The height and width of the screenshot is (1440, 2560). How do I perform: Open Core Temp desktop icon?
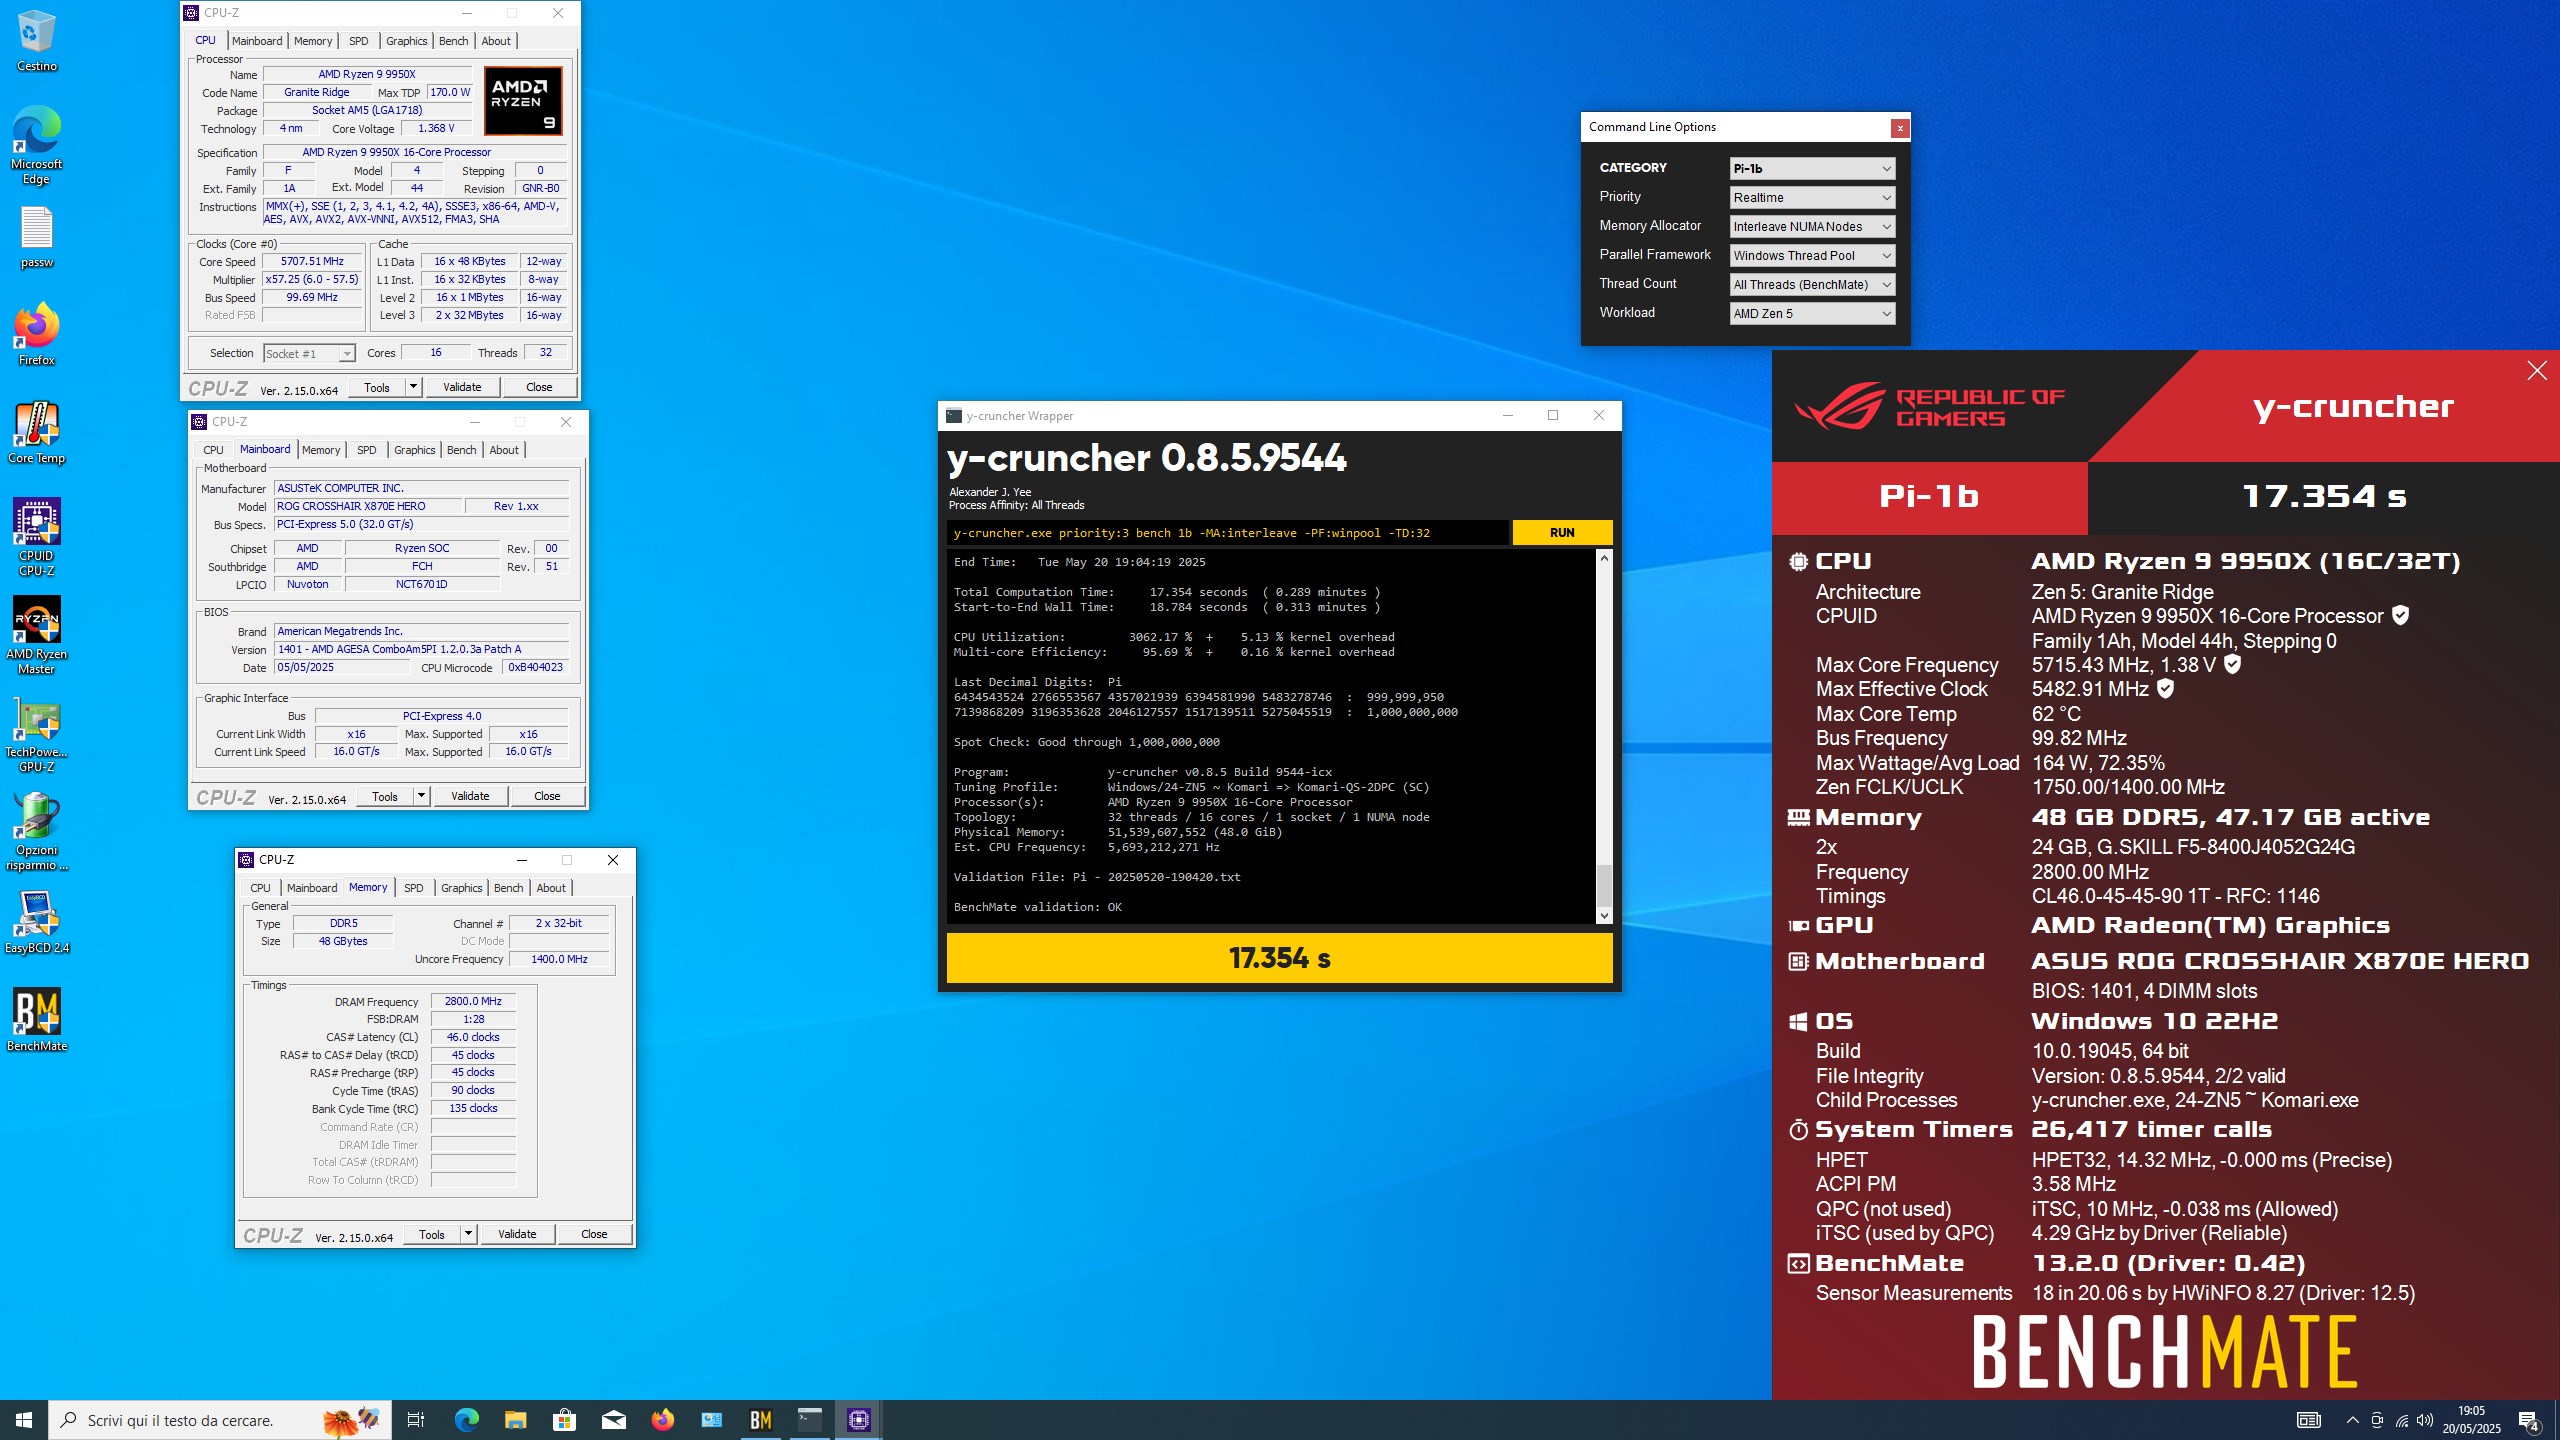[x=36, y=433]
